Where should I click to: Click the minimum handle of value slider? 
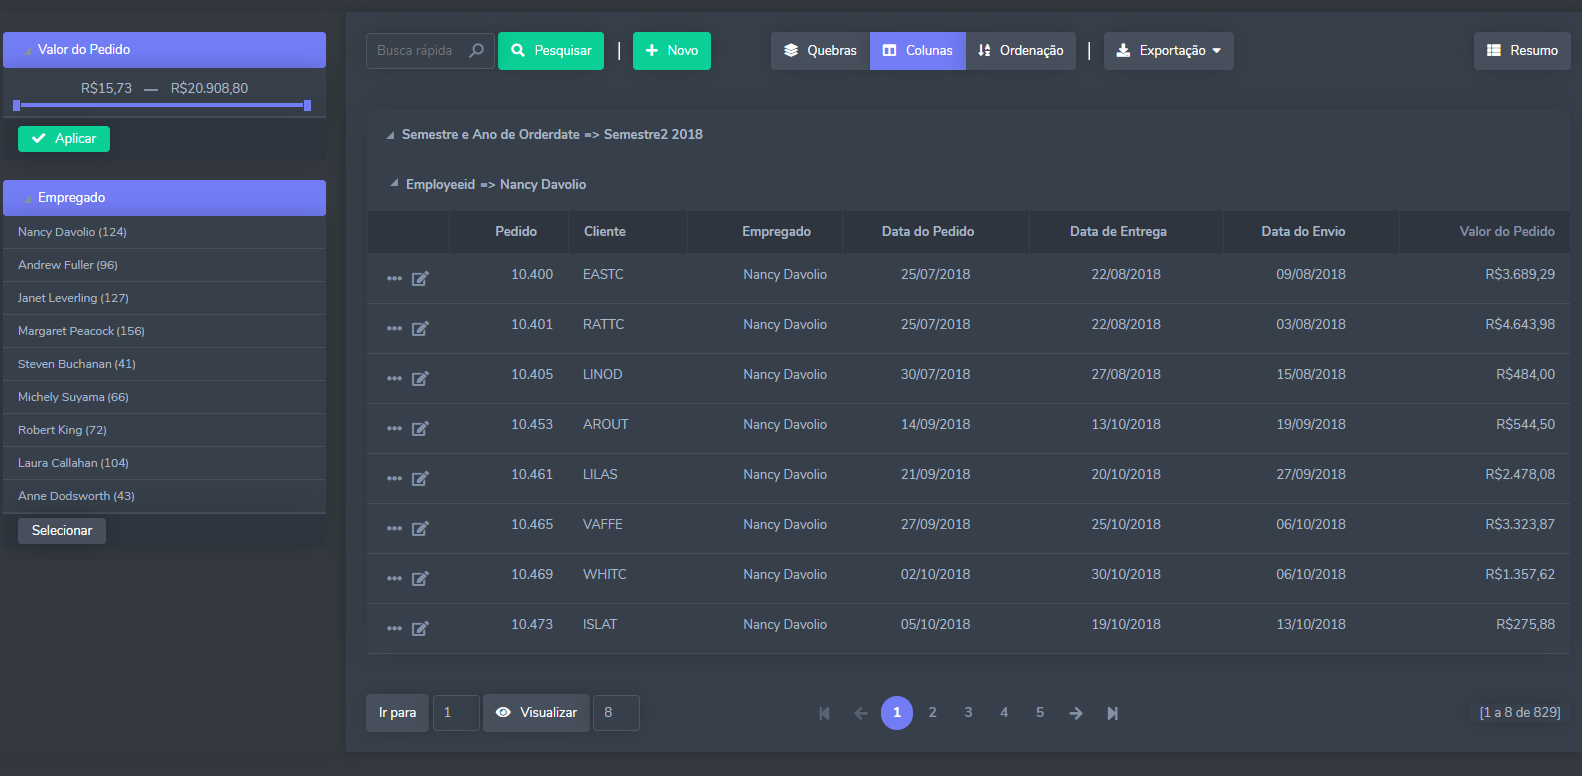click(x=16, y=105)
